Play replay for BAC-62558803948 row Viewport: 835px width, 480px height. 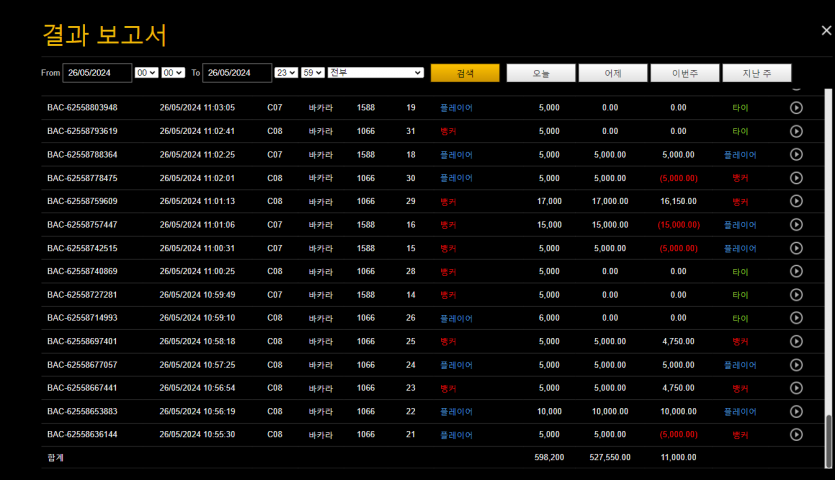coord(796,108)
